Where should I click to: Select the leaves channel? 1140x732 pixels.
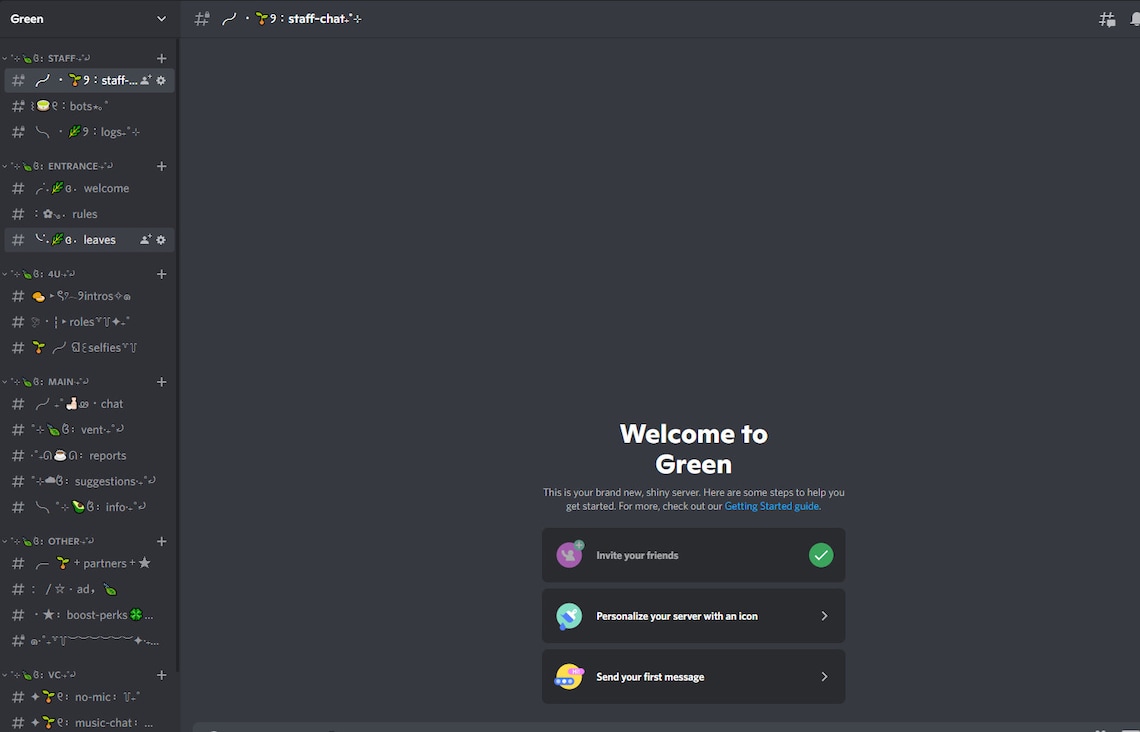pos(89,240)
